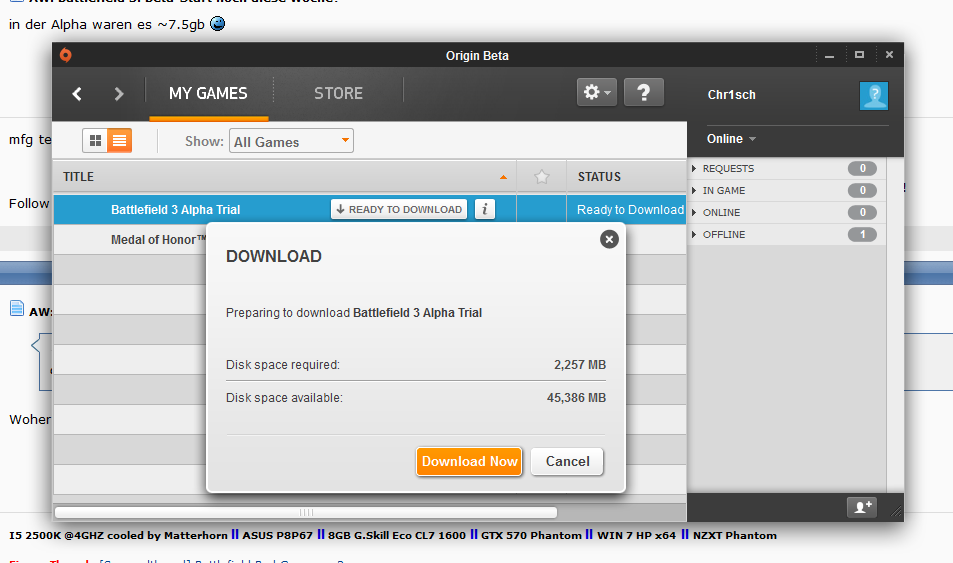The image size is (953, 563).
Task: Sort by the STATUS column header
Action: pyautogui.click(x=627, y=177)
